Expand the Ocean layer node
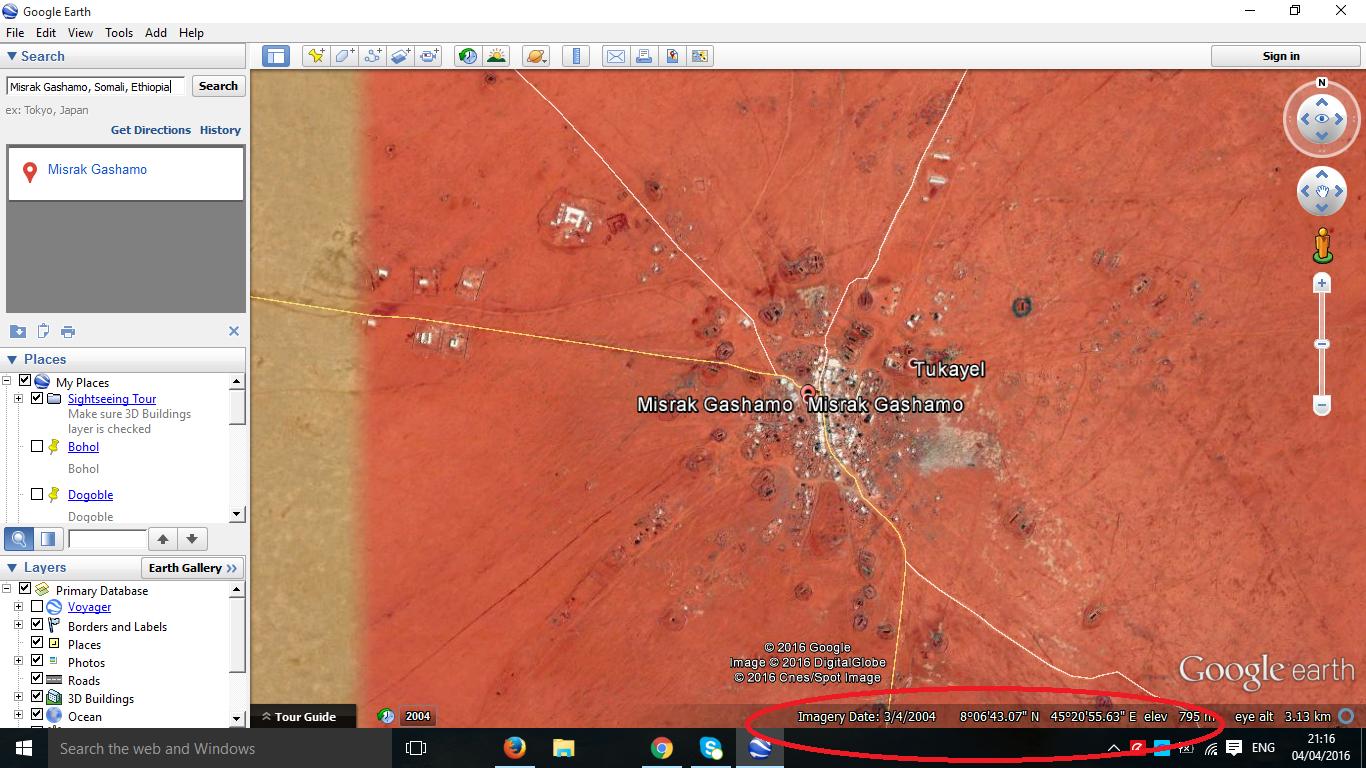 click(18, 714)
